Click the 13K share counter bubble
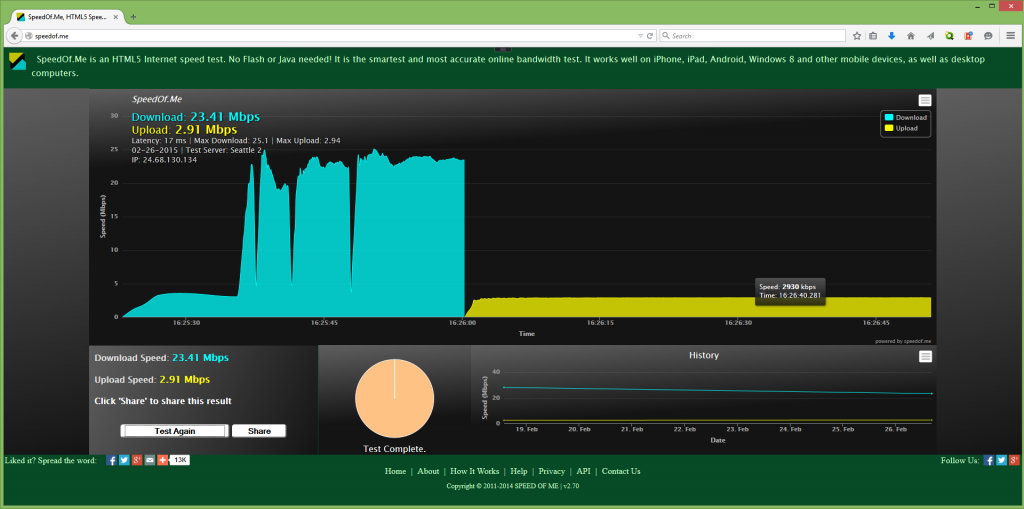 click(x=180, y=460)
